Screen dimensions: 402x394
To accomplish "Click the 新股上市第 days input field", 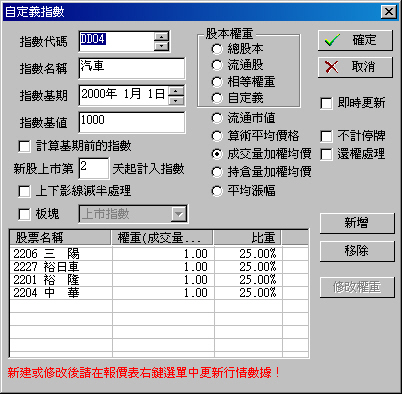I will pos(94,168).
